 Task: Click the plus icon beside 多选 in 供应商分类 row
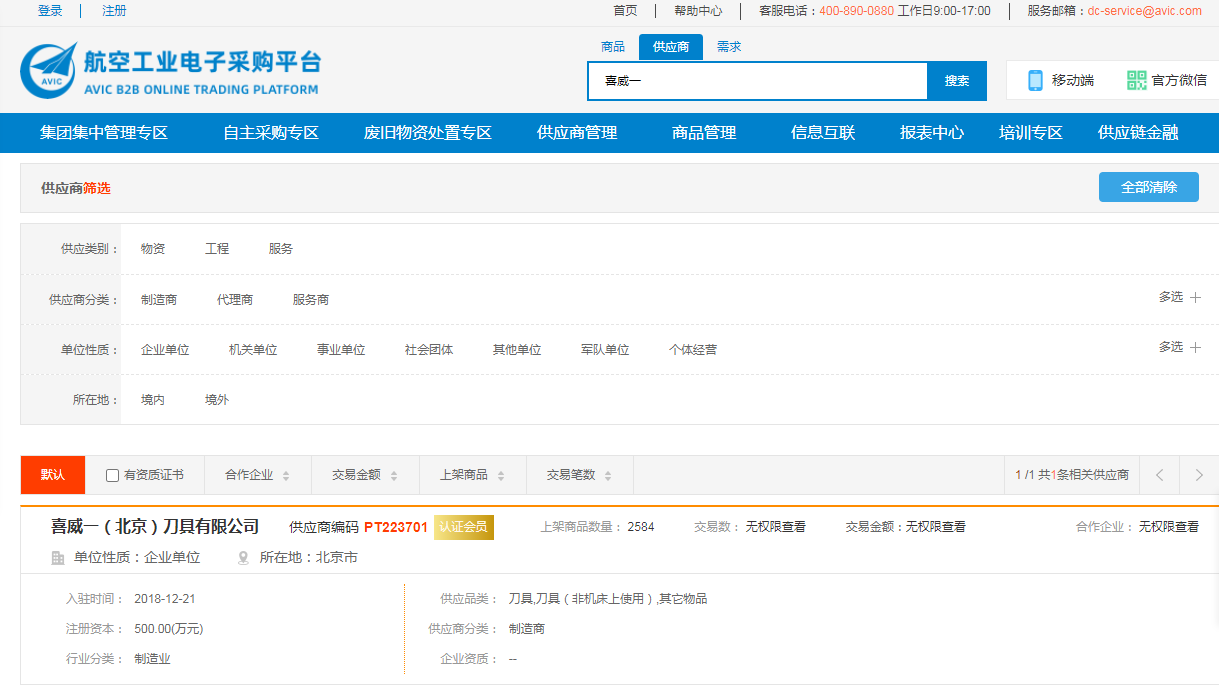1195,297
